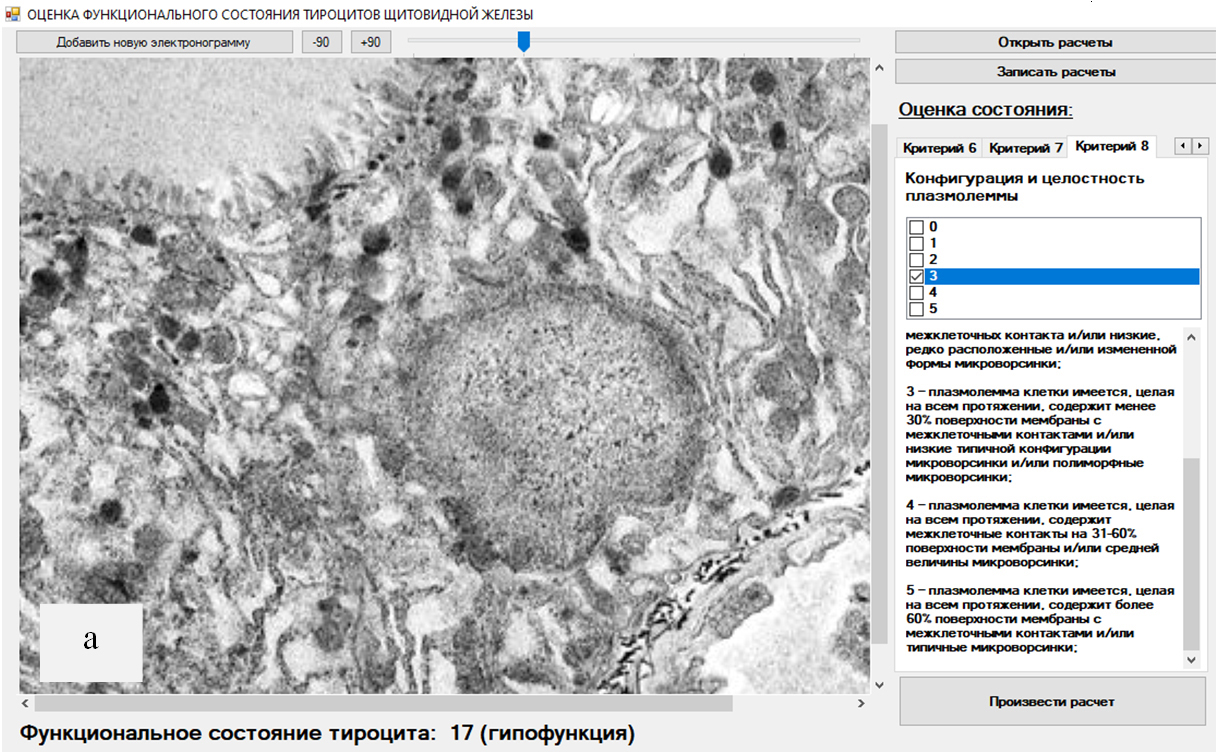Check the score 4 checkbox
The height and width of the screenshot is (752, 1217).
tap(915, 292)
